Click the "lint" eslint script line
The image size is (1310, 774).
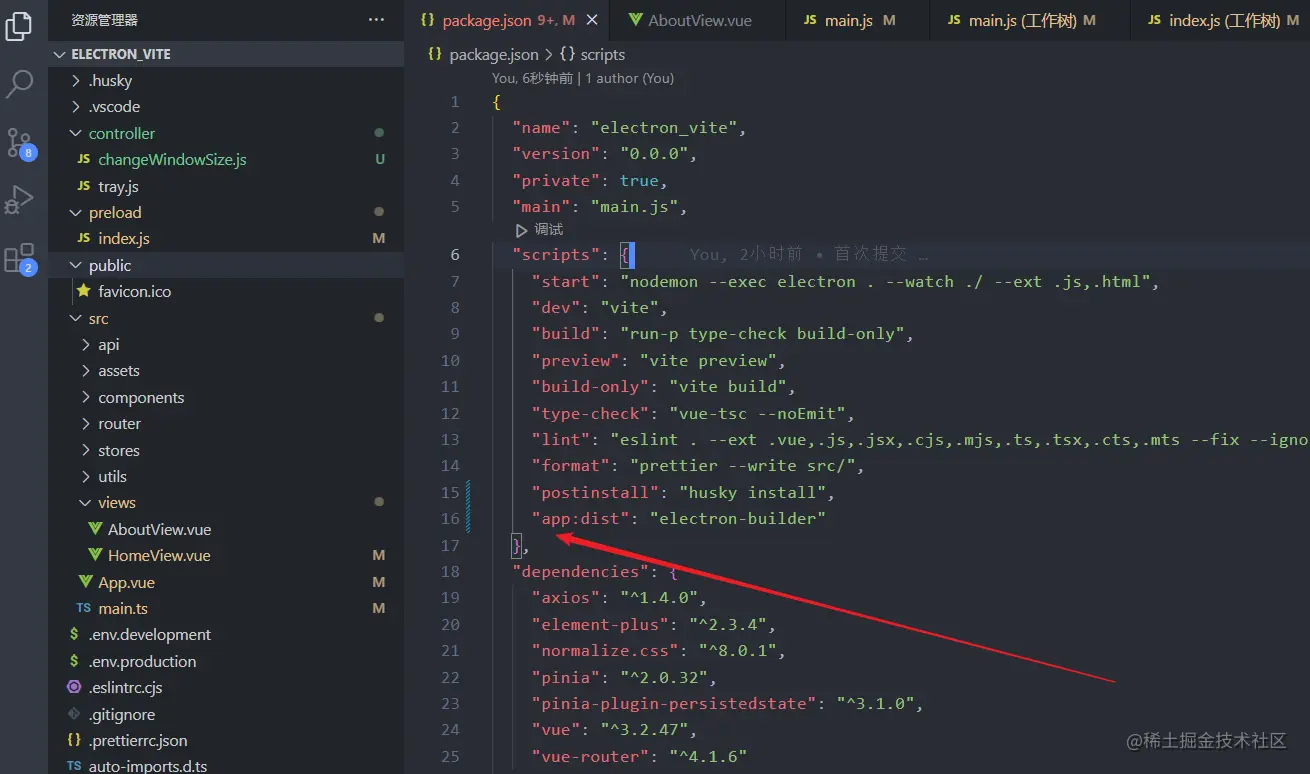(920, 440)
